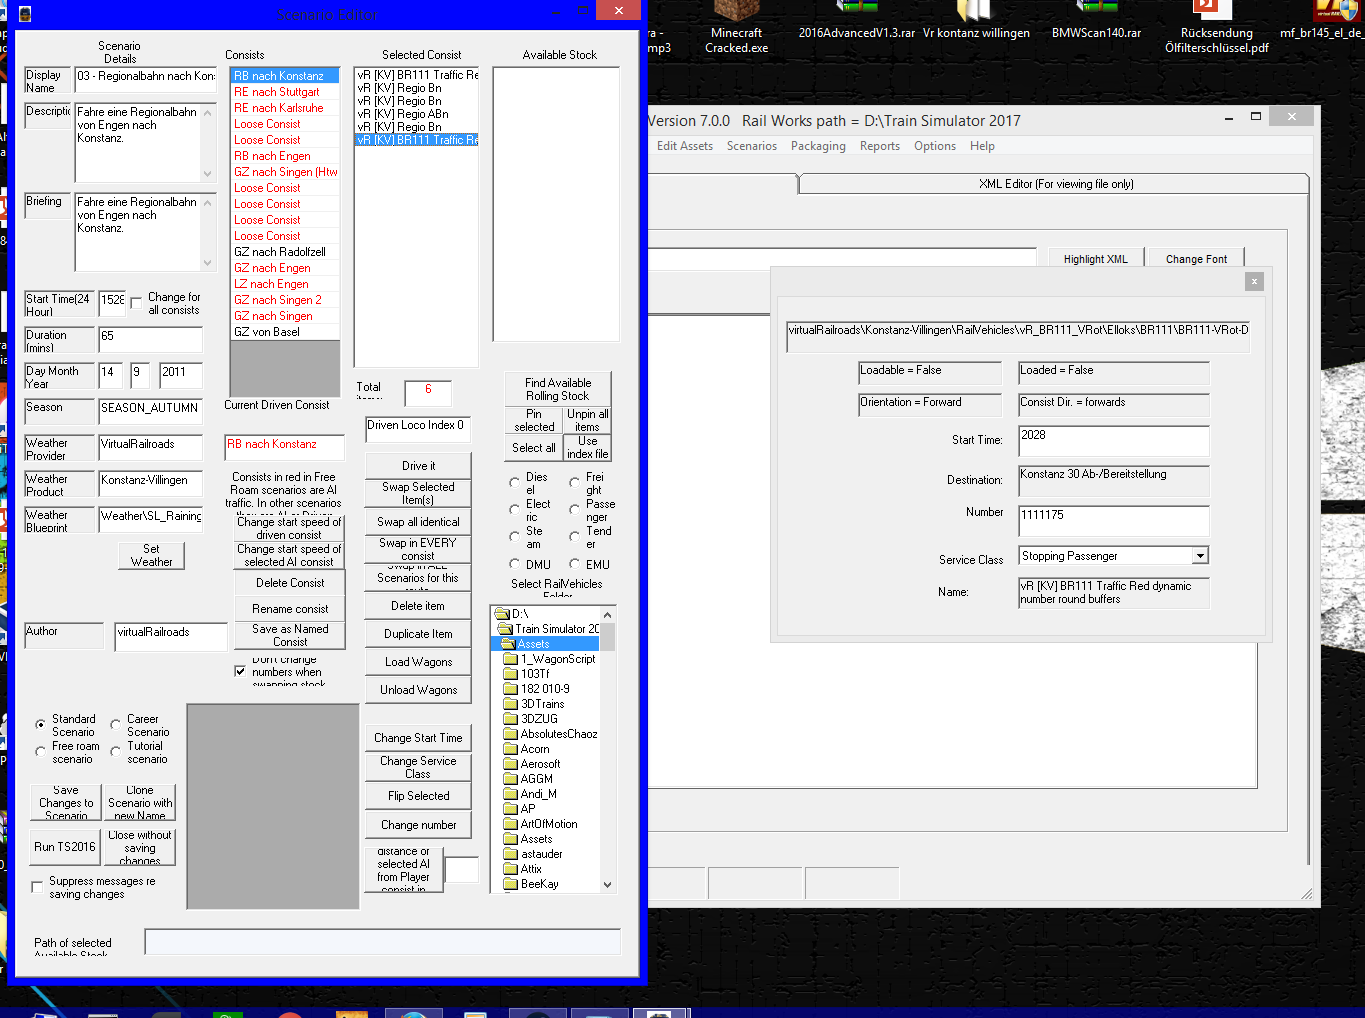Screen dimensions: 1365x1018
Task: Open the Reports menu
Action: (x=880, y=146)
